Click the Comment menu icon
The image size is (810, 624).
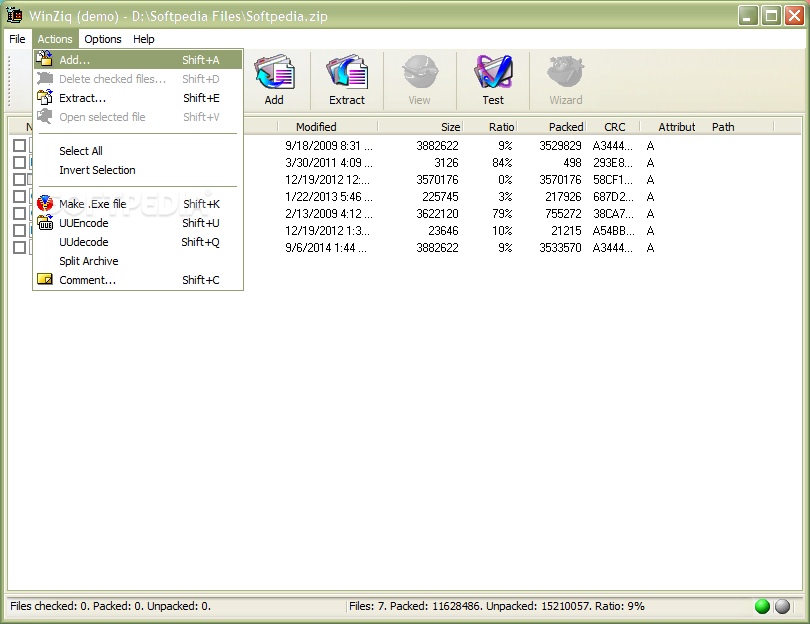click(x=45, y=279)
